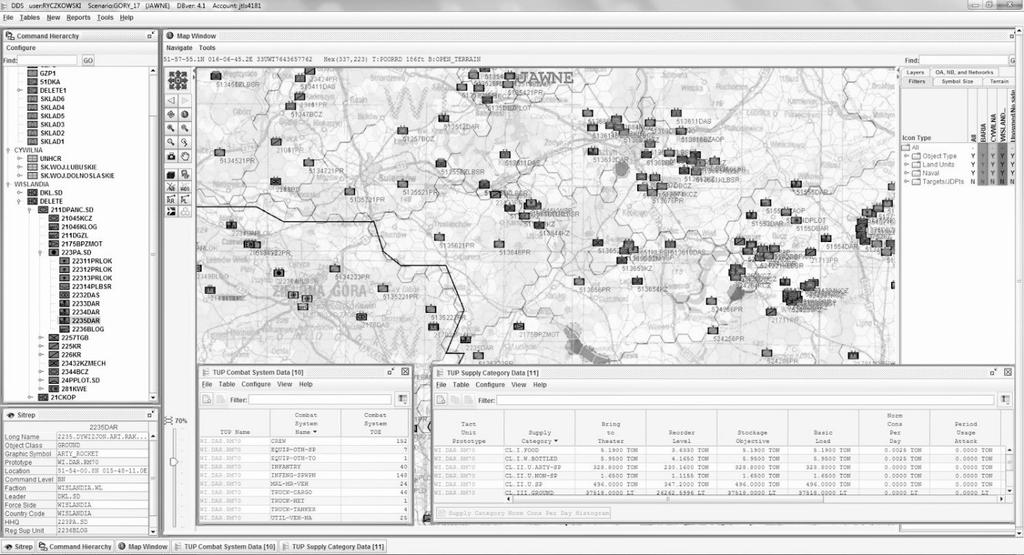1024x555 pixels.
Task: Detach the Command Hierarchy panel
Action: click(x=150, y=36)
